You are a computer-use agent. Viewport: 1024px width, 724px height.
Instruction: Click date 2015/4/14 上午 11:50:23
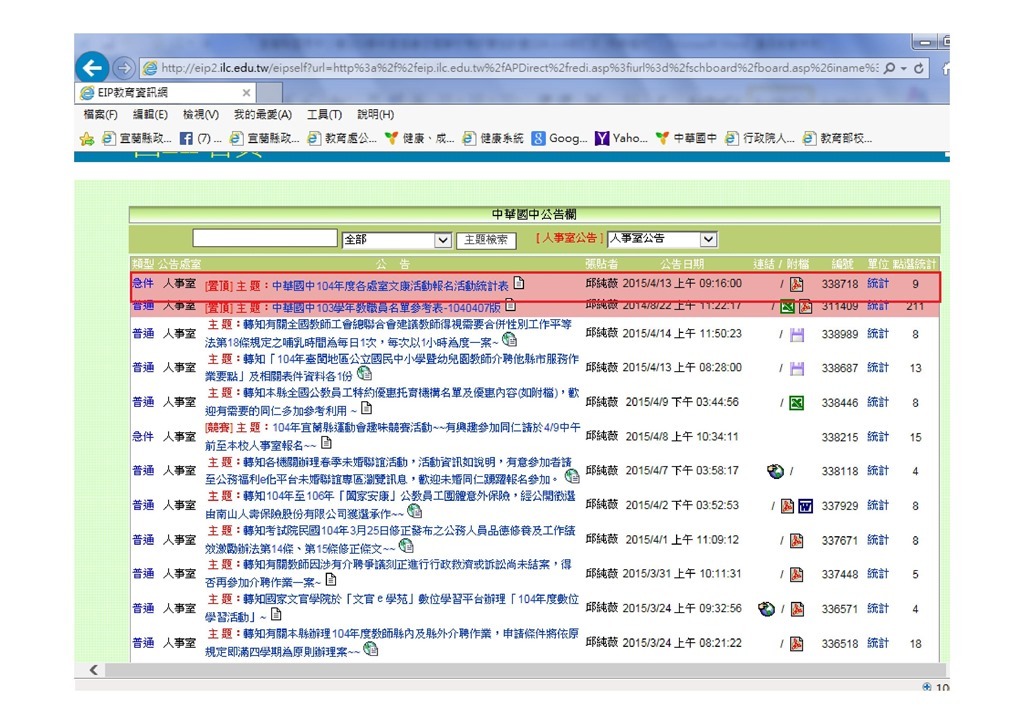point(682,334)
